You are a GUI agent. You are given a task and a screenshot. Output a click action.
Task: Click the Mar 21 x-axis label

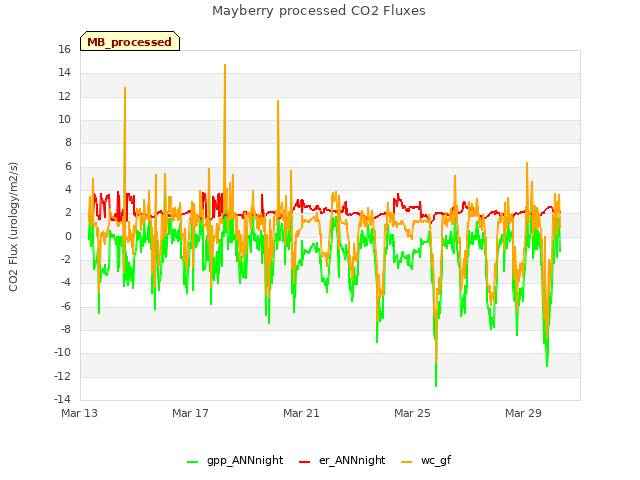click(x=301, y=413)
